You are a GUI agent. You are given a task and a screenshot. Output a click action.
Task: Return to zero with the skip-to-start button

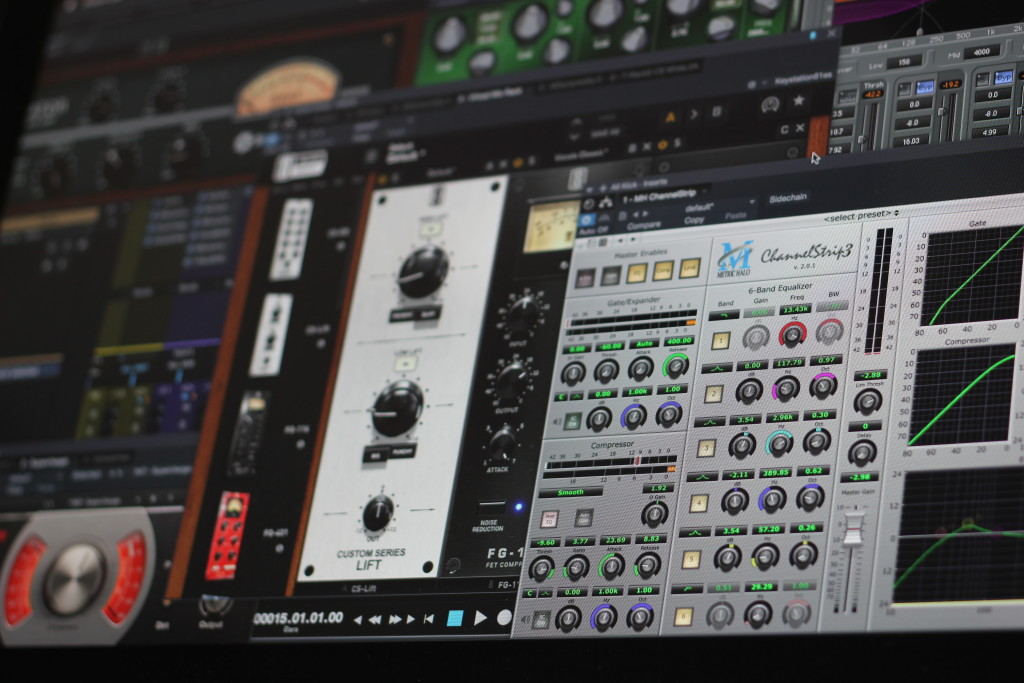(428, 618)
